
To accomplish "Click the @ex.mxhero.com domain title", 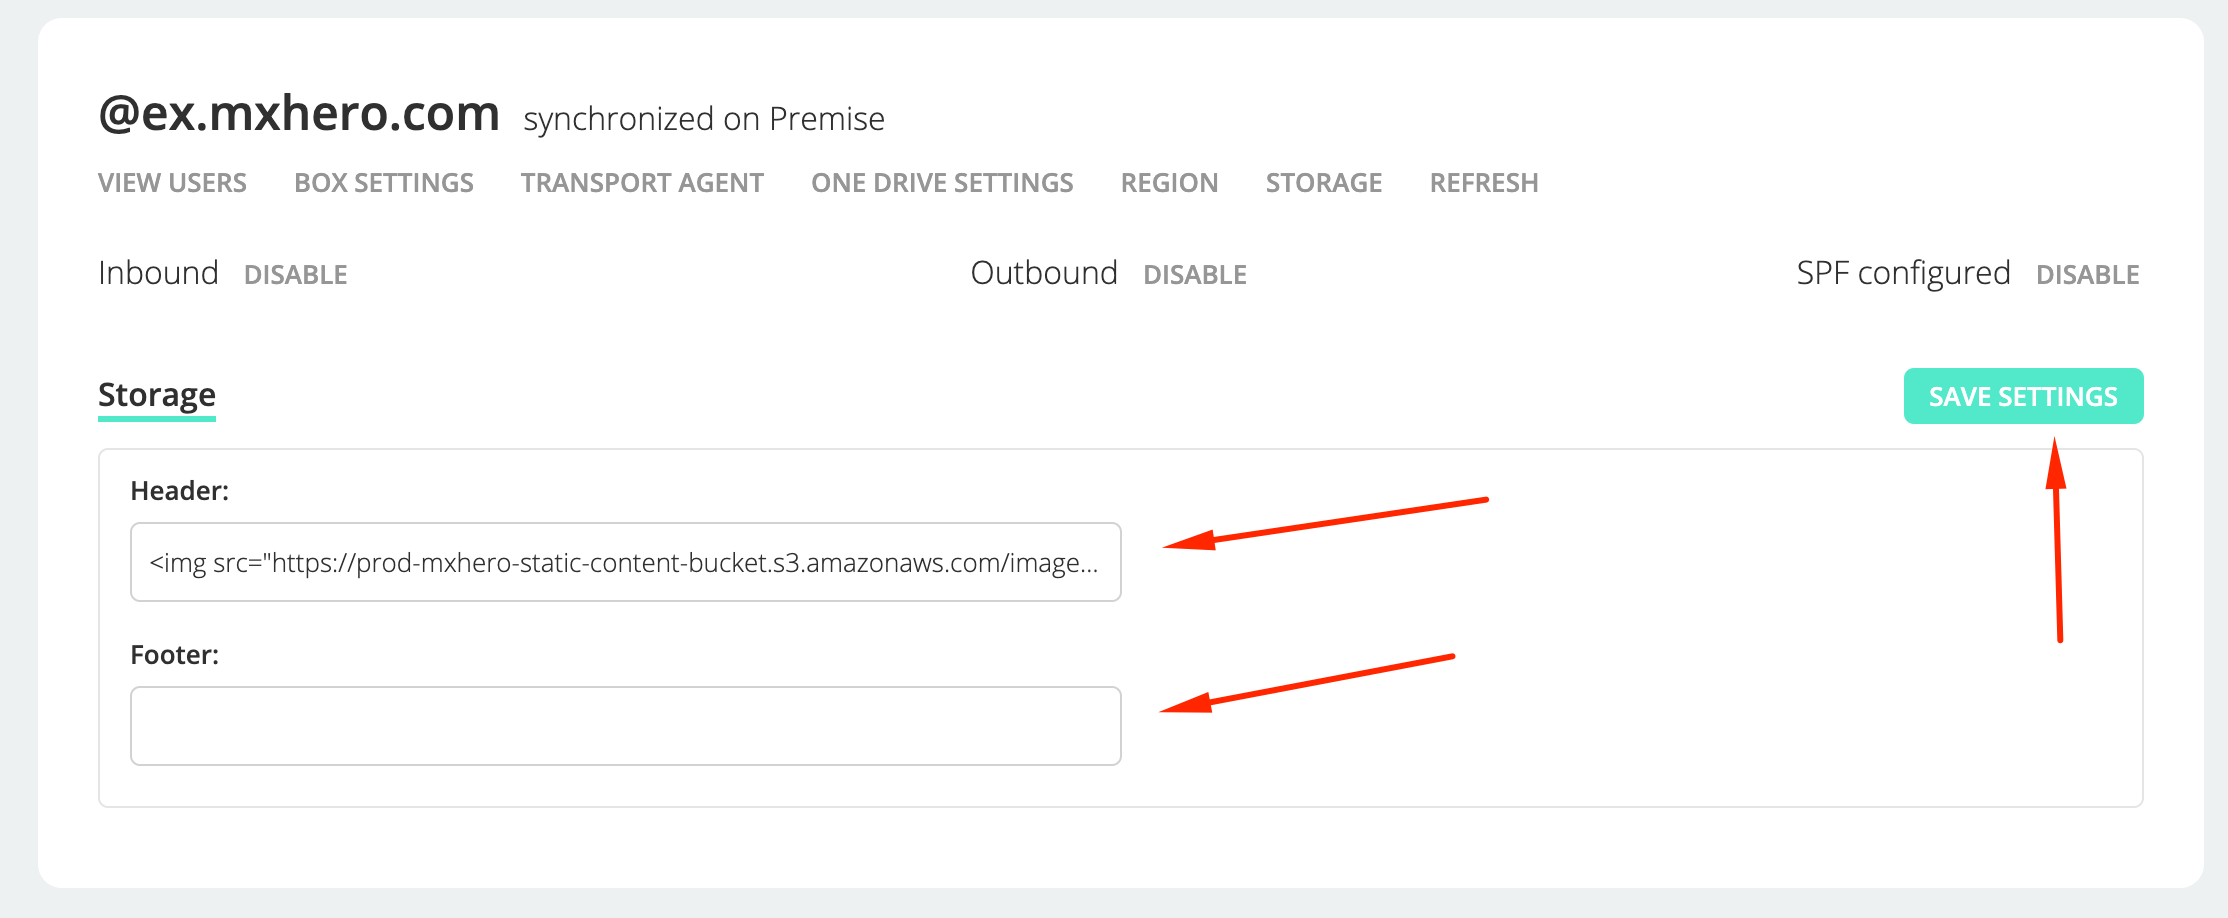I will [299, 113].
